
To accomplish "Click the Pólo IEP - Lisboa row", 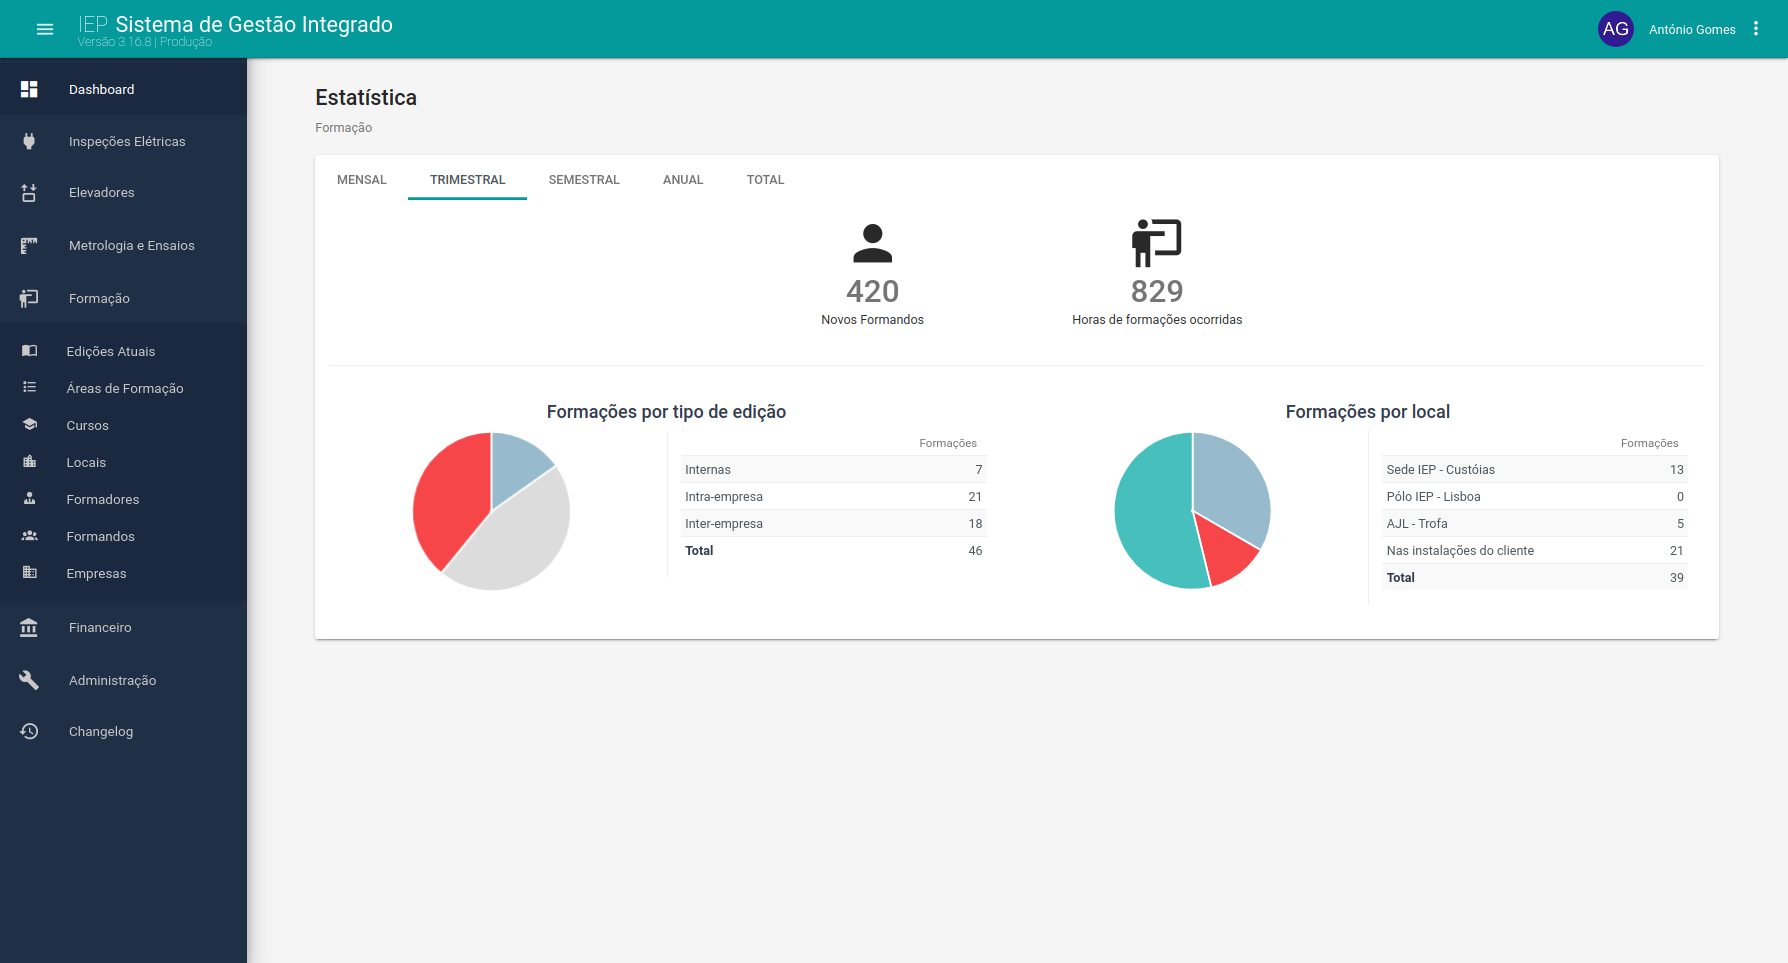I will click(1535, 496).
